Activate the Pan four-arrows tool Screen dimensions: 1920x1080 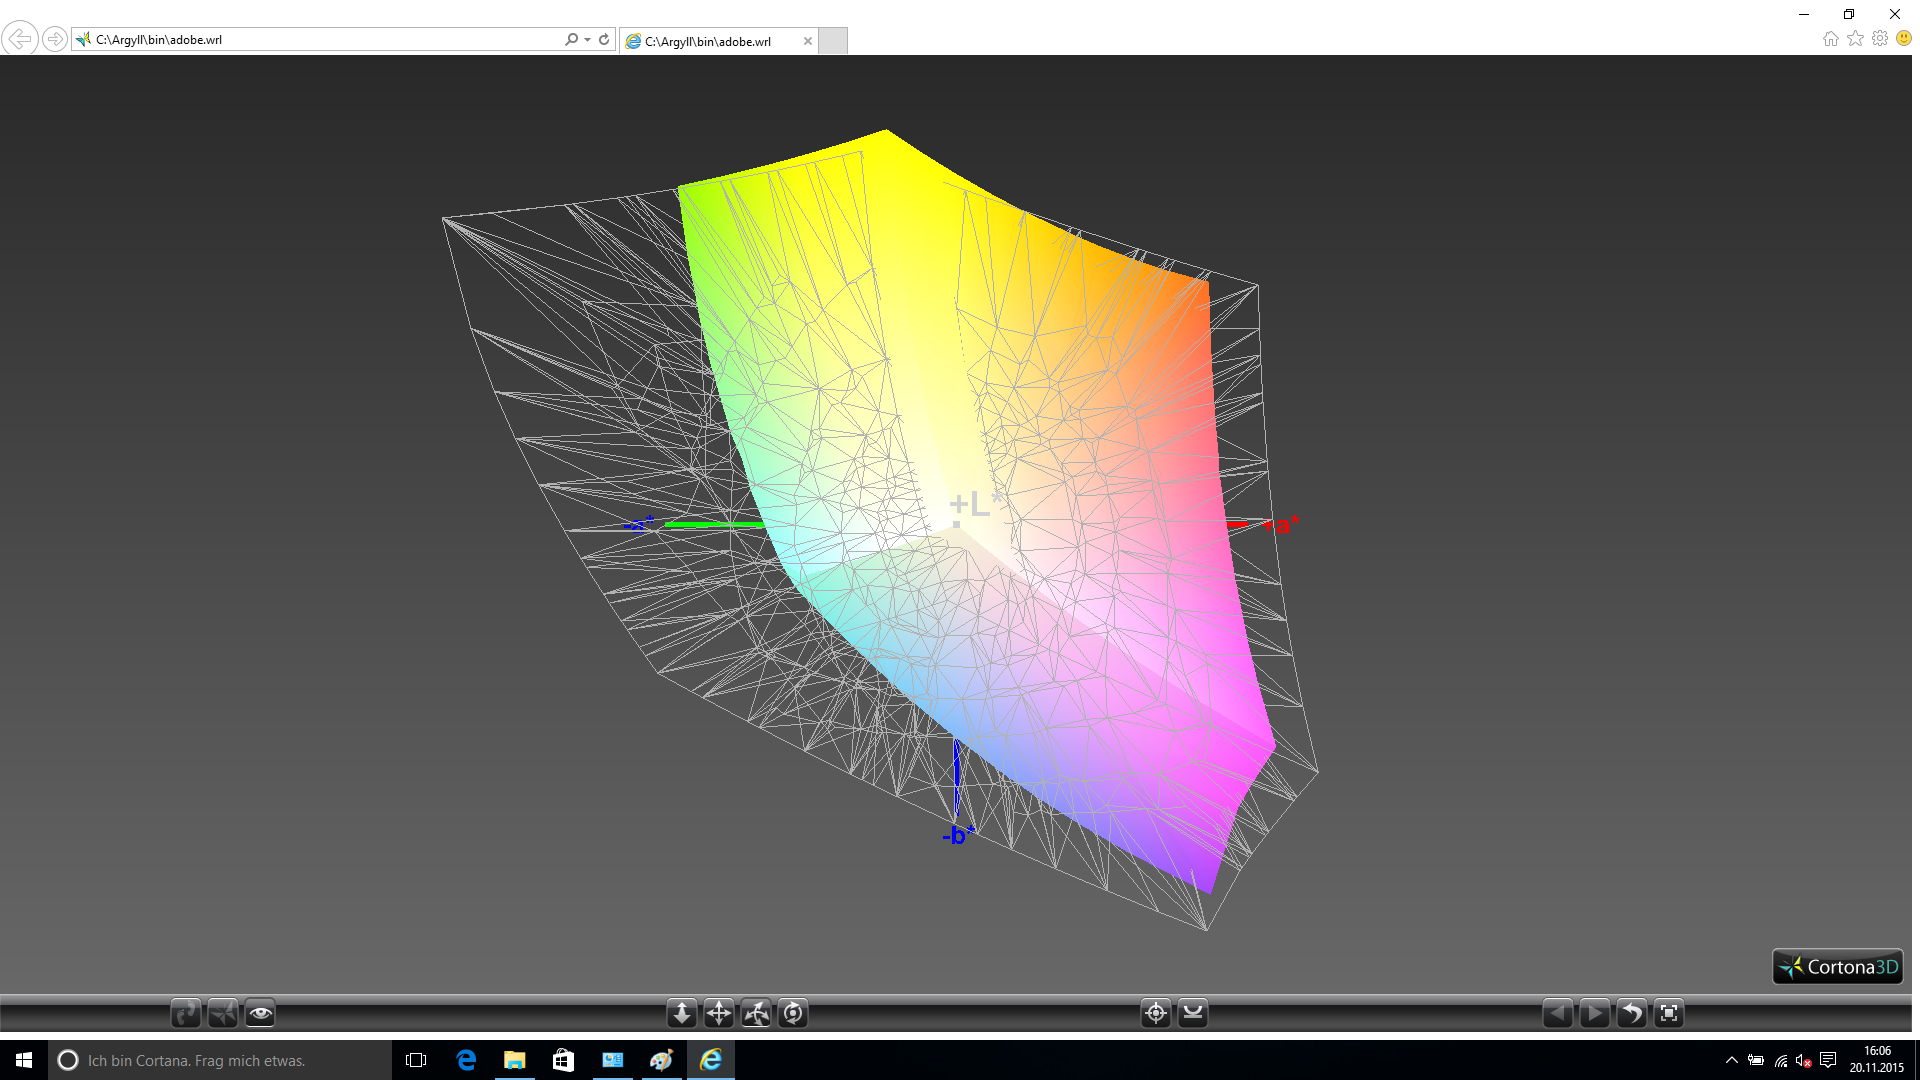pos(719,1014)
